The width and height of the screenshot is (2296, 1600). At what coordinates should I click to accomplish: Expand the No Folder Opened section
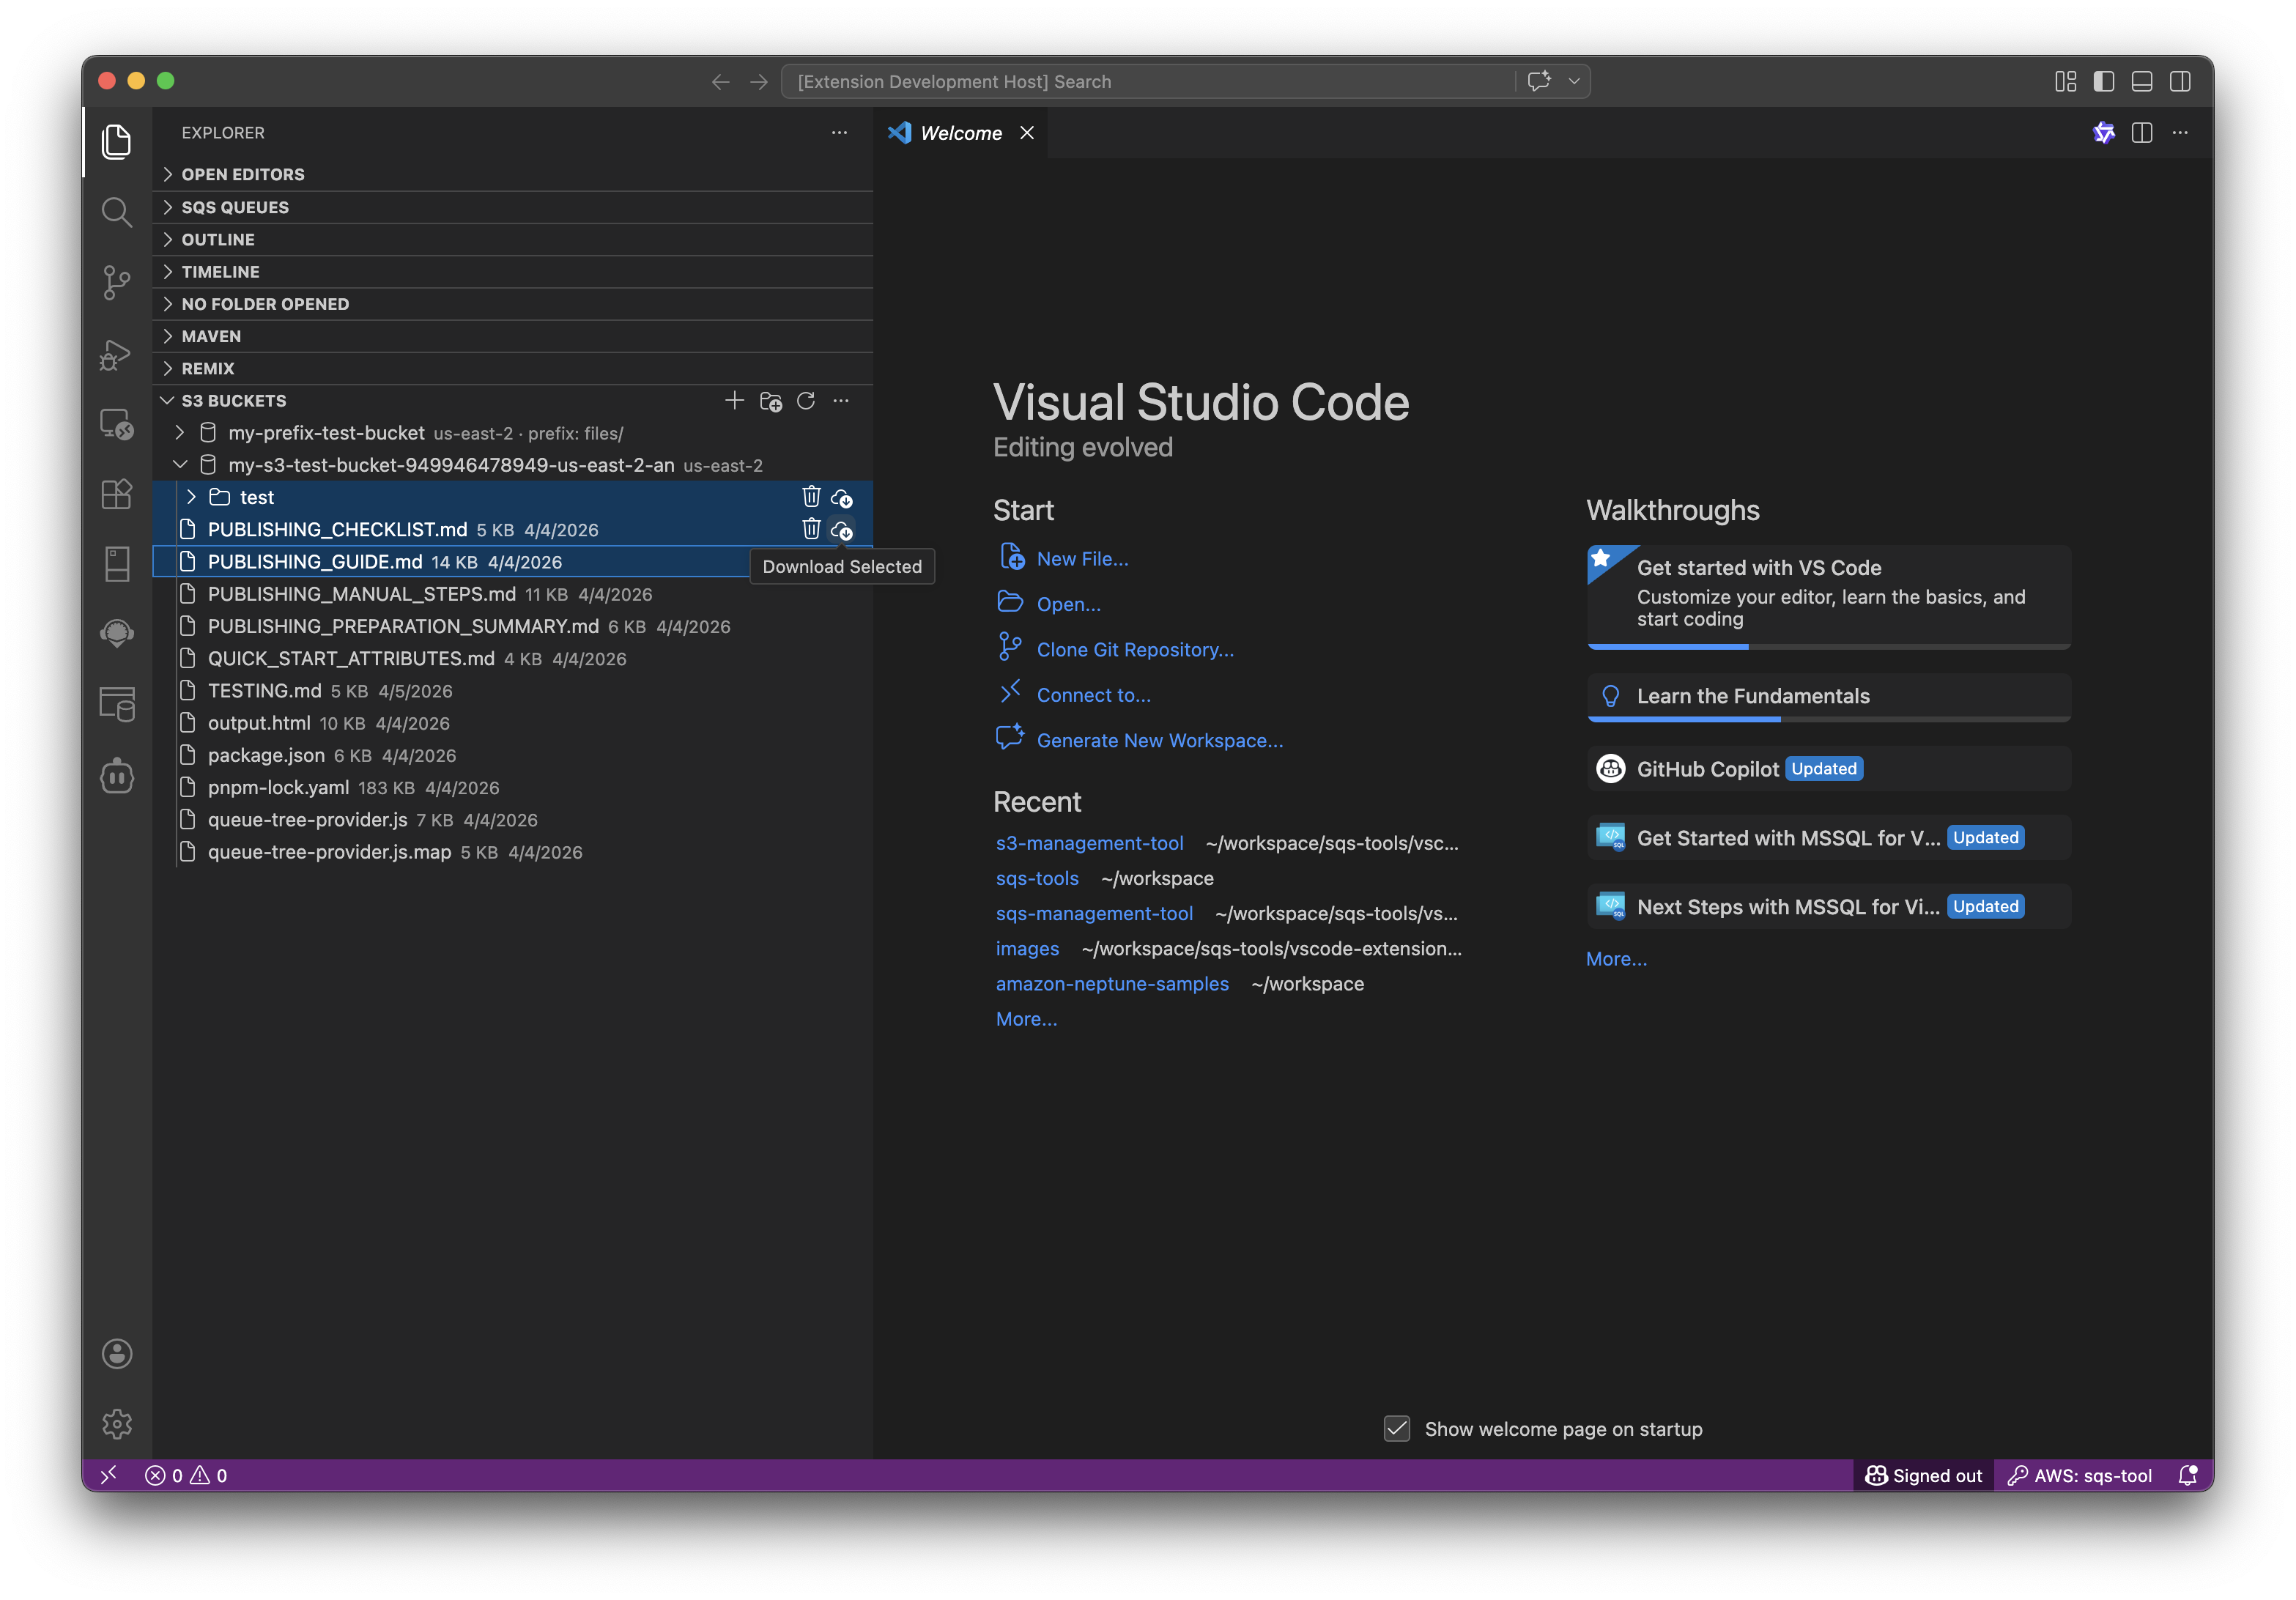point(512,304)
